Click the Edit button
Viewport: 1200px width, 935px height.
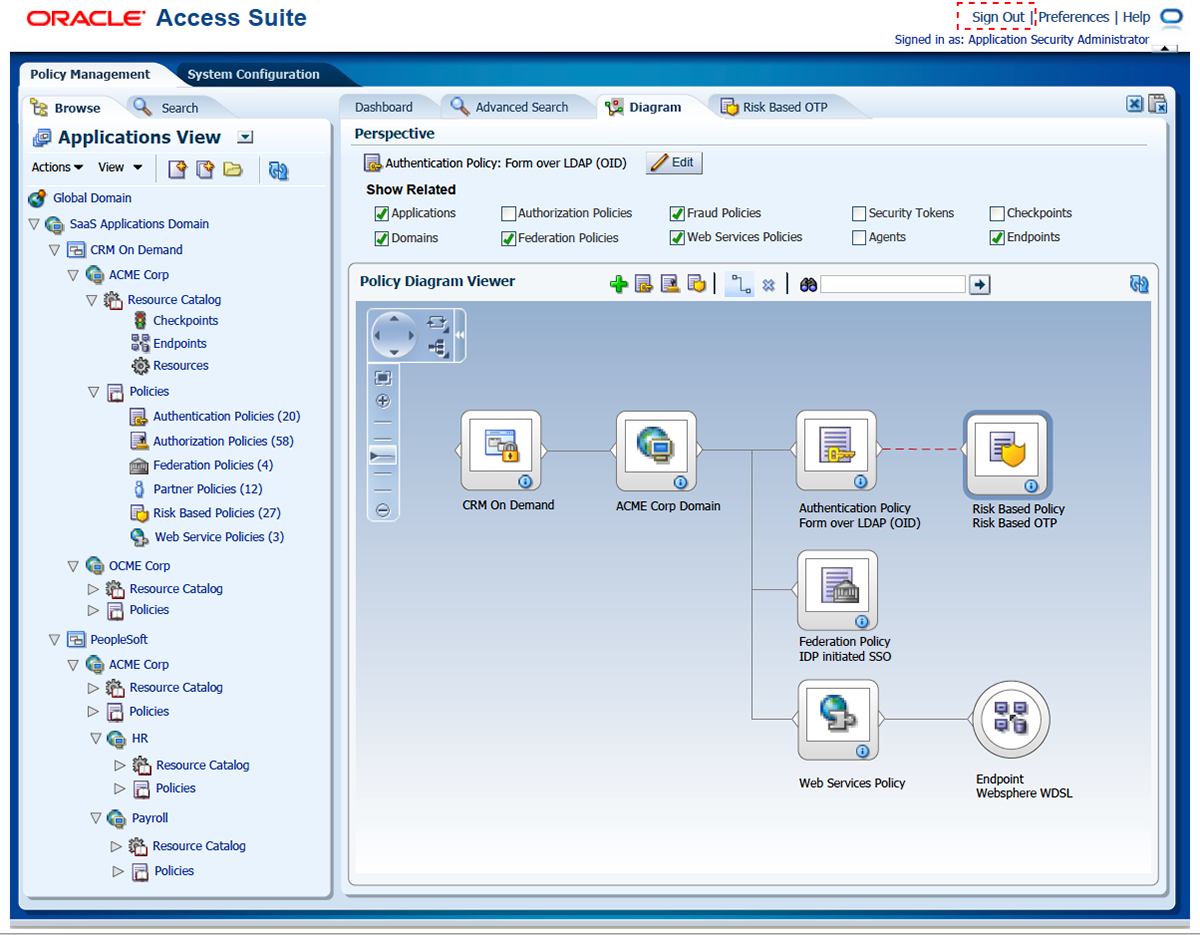674,163
